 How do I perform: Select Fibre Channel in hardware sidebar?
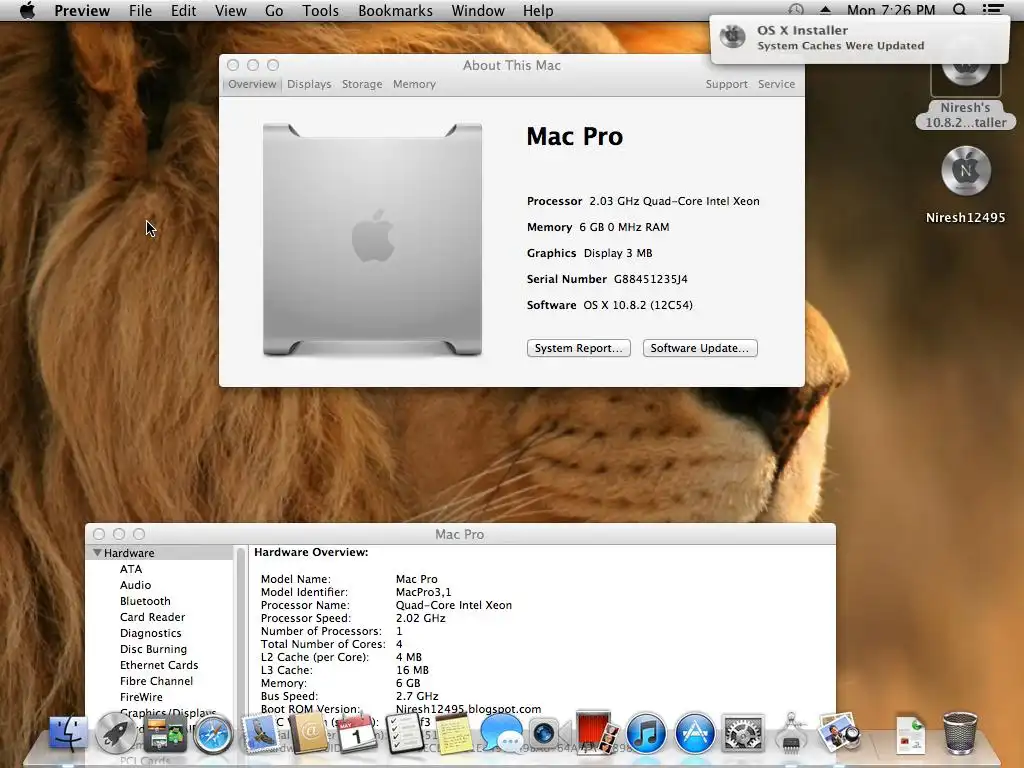(156, 681)
